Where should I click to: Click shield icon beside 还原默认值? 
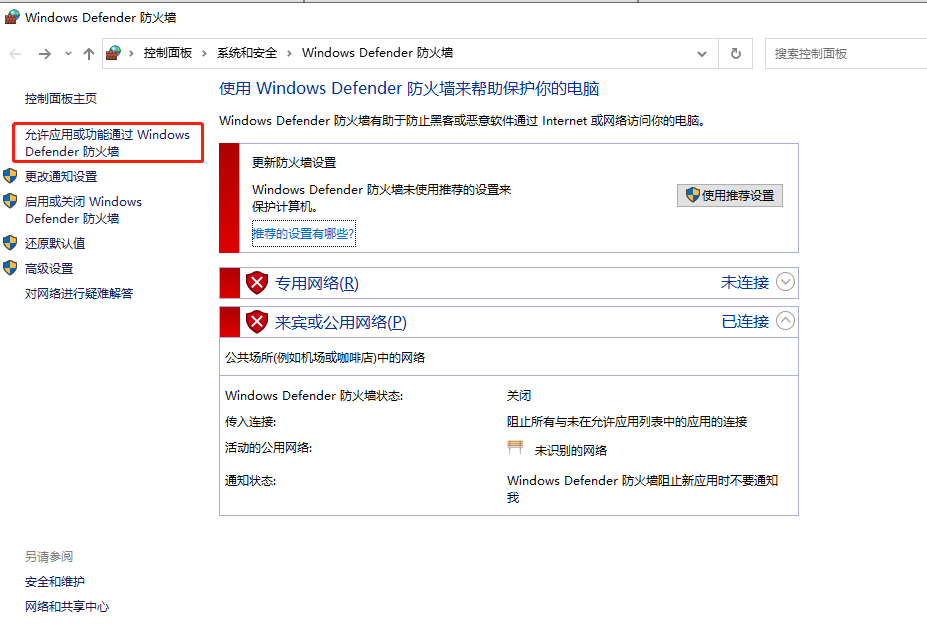tap(10, 242)
